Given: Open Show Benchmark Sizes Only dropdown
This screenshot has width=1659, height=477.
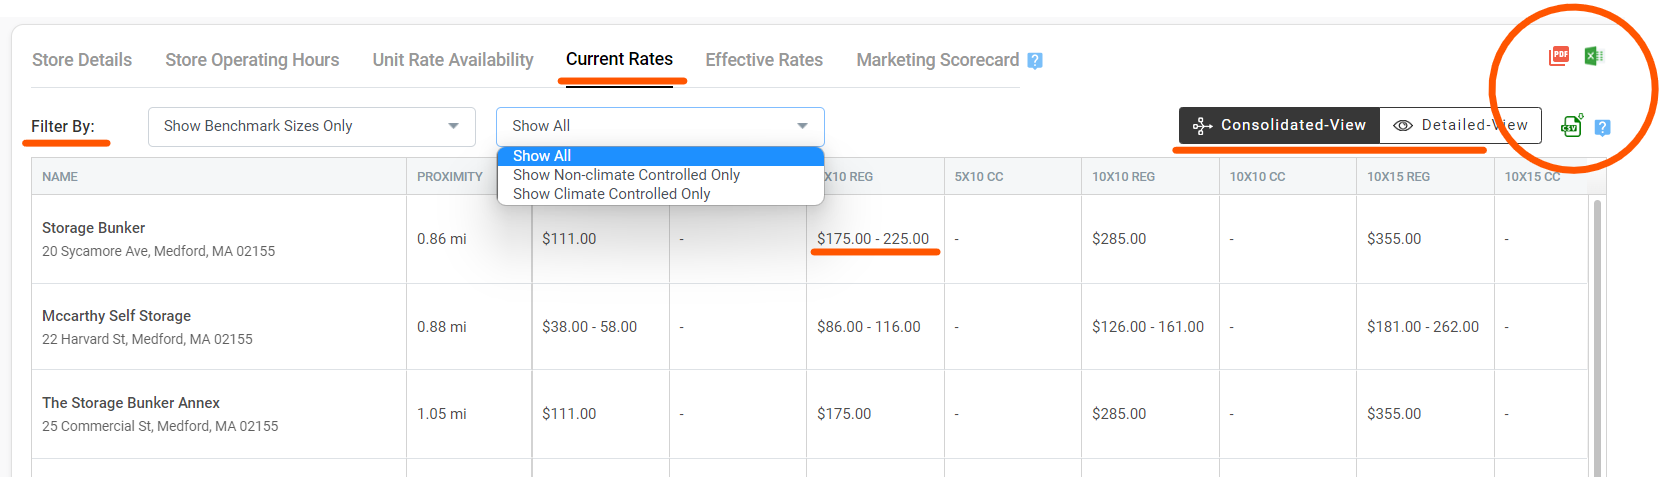Looking at the screenshot, I should coord(311,126).
